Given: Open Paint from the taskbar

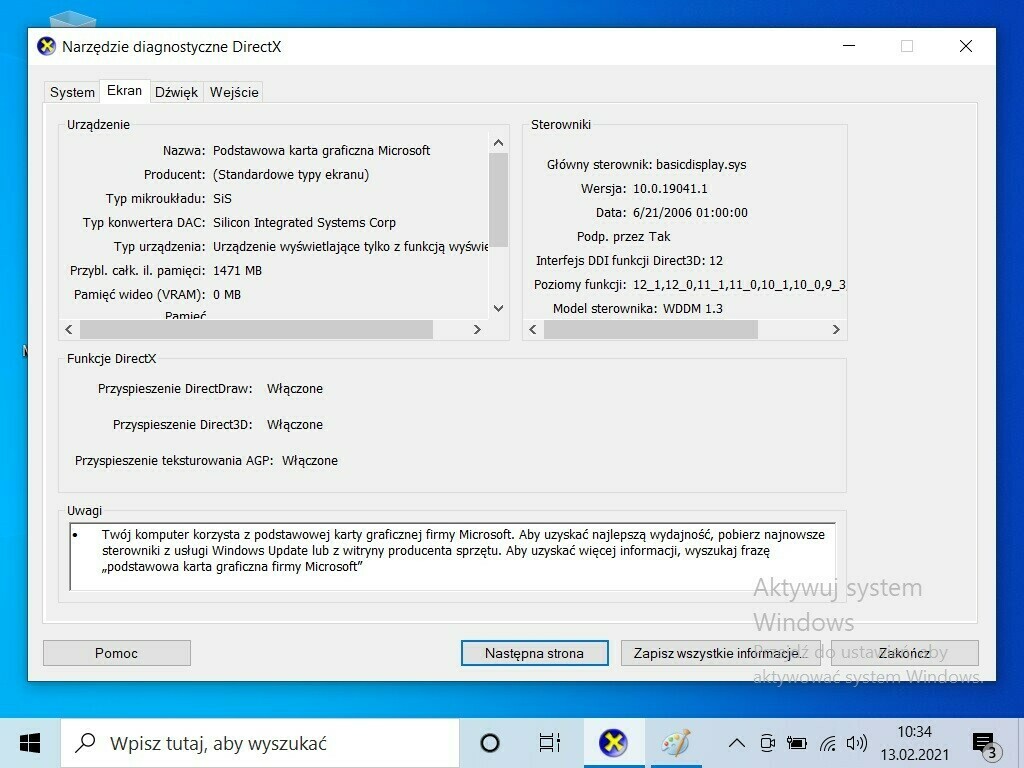Looking at the screenshot, I should (x=676, y=742).
